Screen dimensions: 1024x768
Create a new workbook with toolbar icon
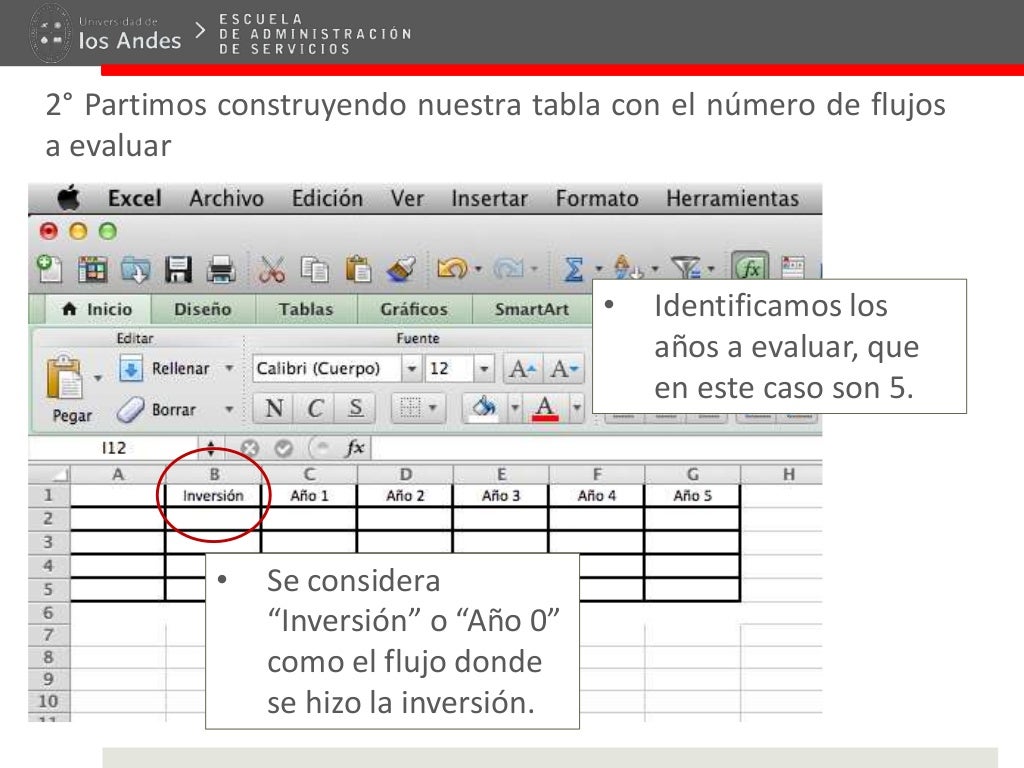tap(49, 268)
